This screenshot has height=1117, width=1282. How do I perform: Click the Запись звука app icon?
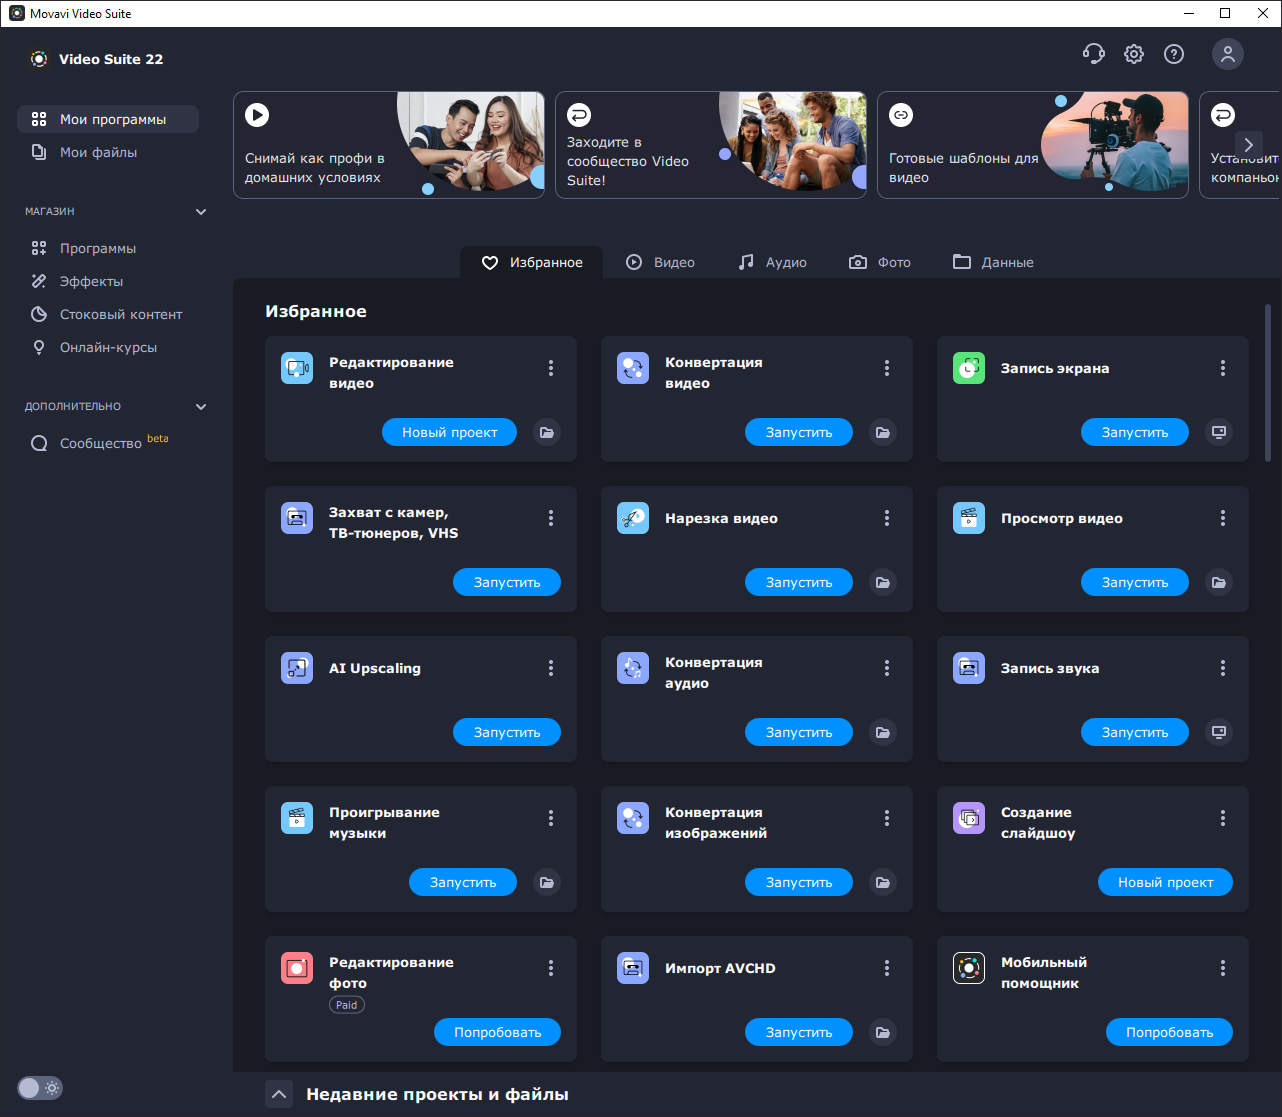pos(969,668)
